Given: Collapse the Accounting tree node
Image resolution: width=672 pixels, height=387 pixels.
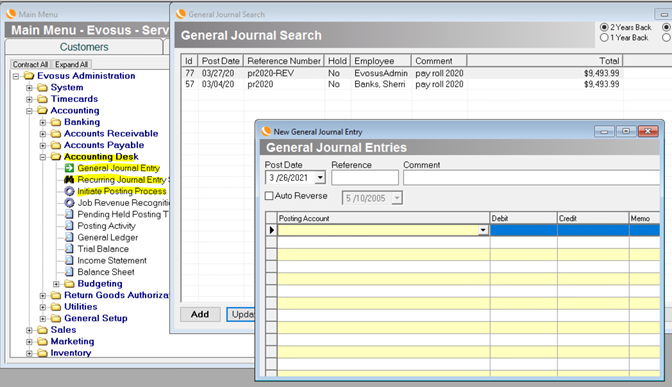Looking at the screenshot, I should coord(29,111).
